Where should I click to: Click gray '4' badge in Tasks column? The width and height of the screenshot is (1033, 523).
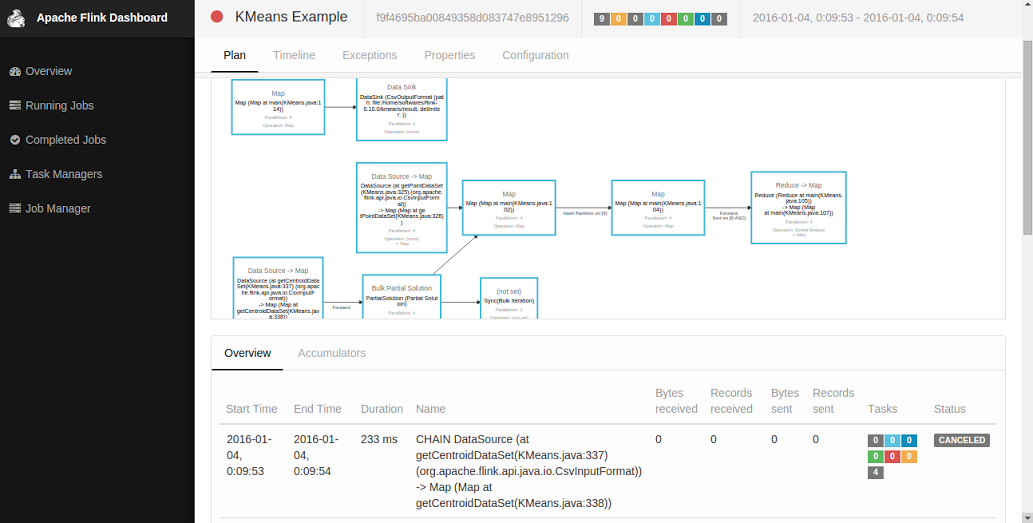point(876,472)
